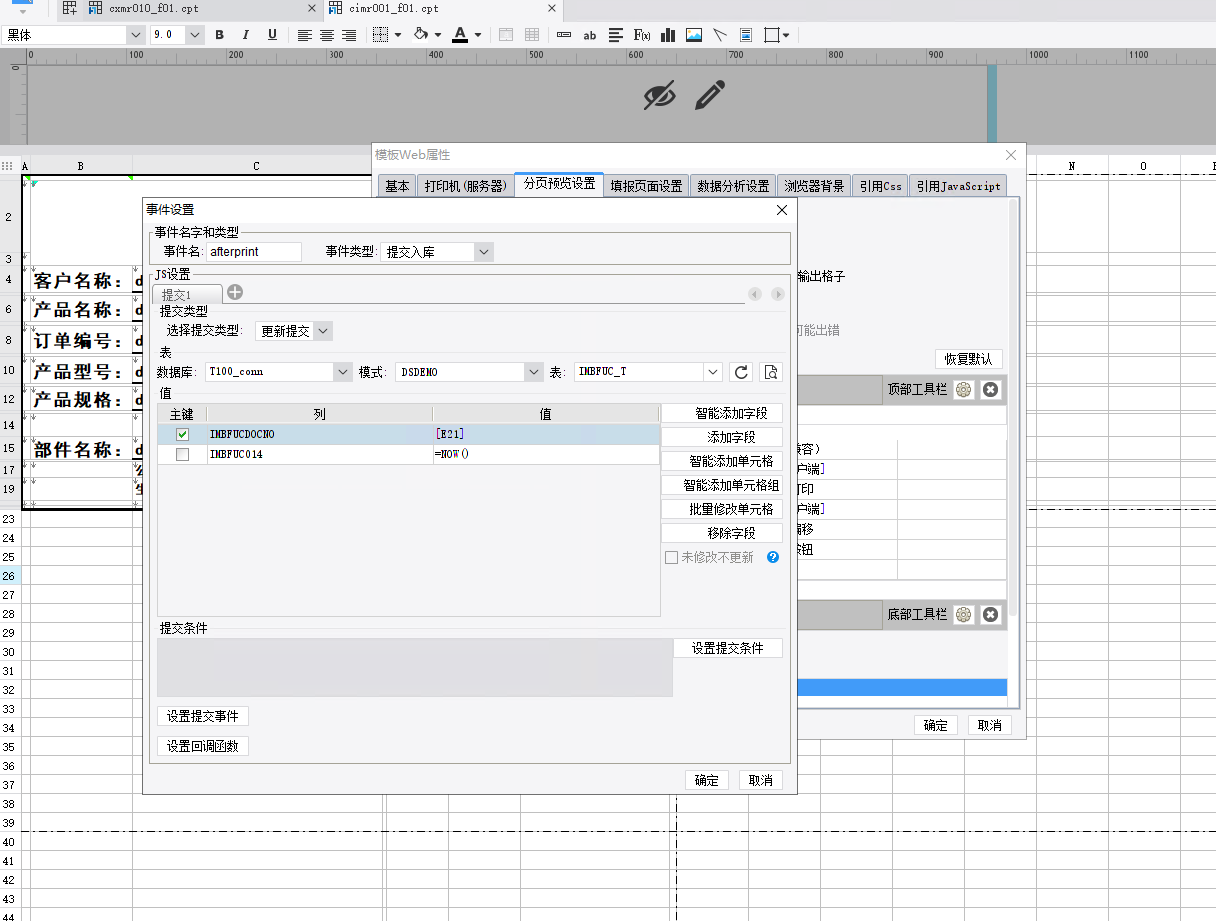Preview the IMBFUC_T table data

771,372
